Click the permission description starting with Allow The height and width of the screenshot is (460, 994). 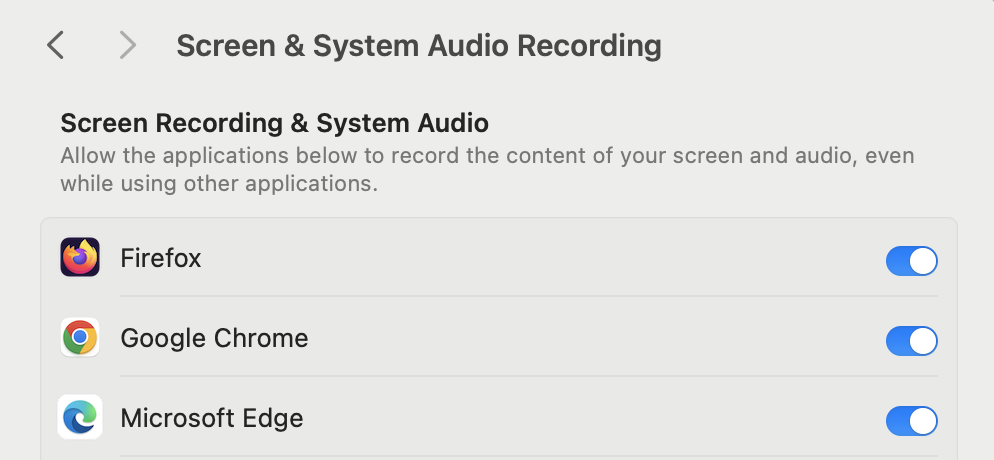(x=487, y=170)
